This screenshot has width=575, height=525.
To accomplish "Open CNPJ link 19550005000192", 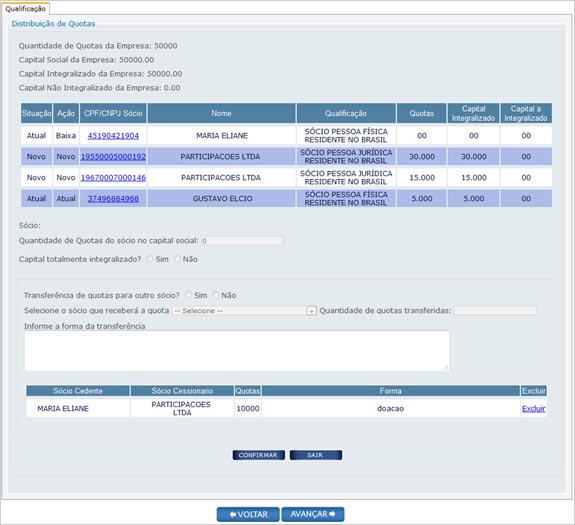I will [113, 157].
